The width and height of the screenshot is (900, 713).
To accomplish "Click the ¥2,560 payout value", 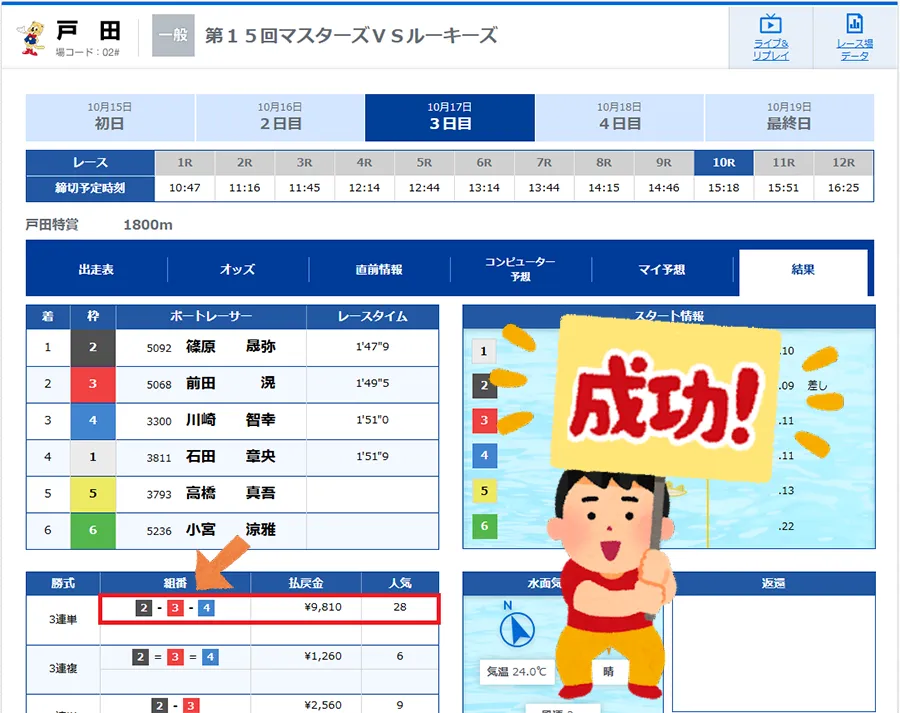I will coord(323,705).
